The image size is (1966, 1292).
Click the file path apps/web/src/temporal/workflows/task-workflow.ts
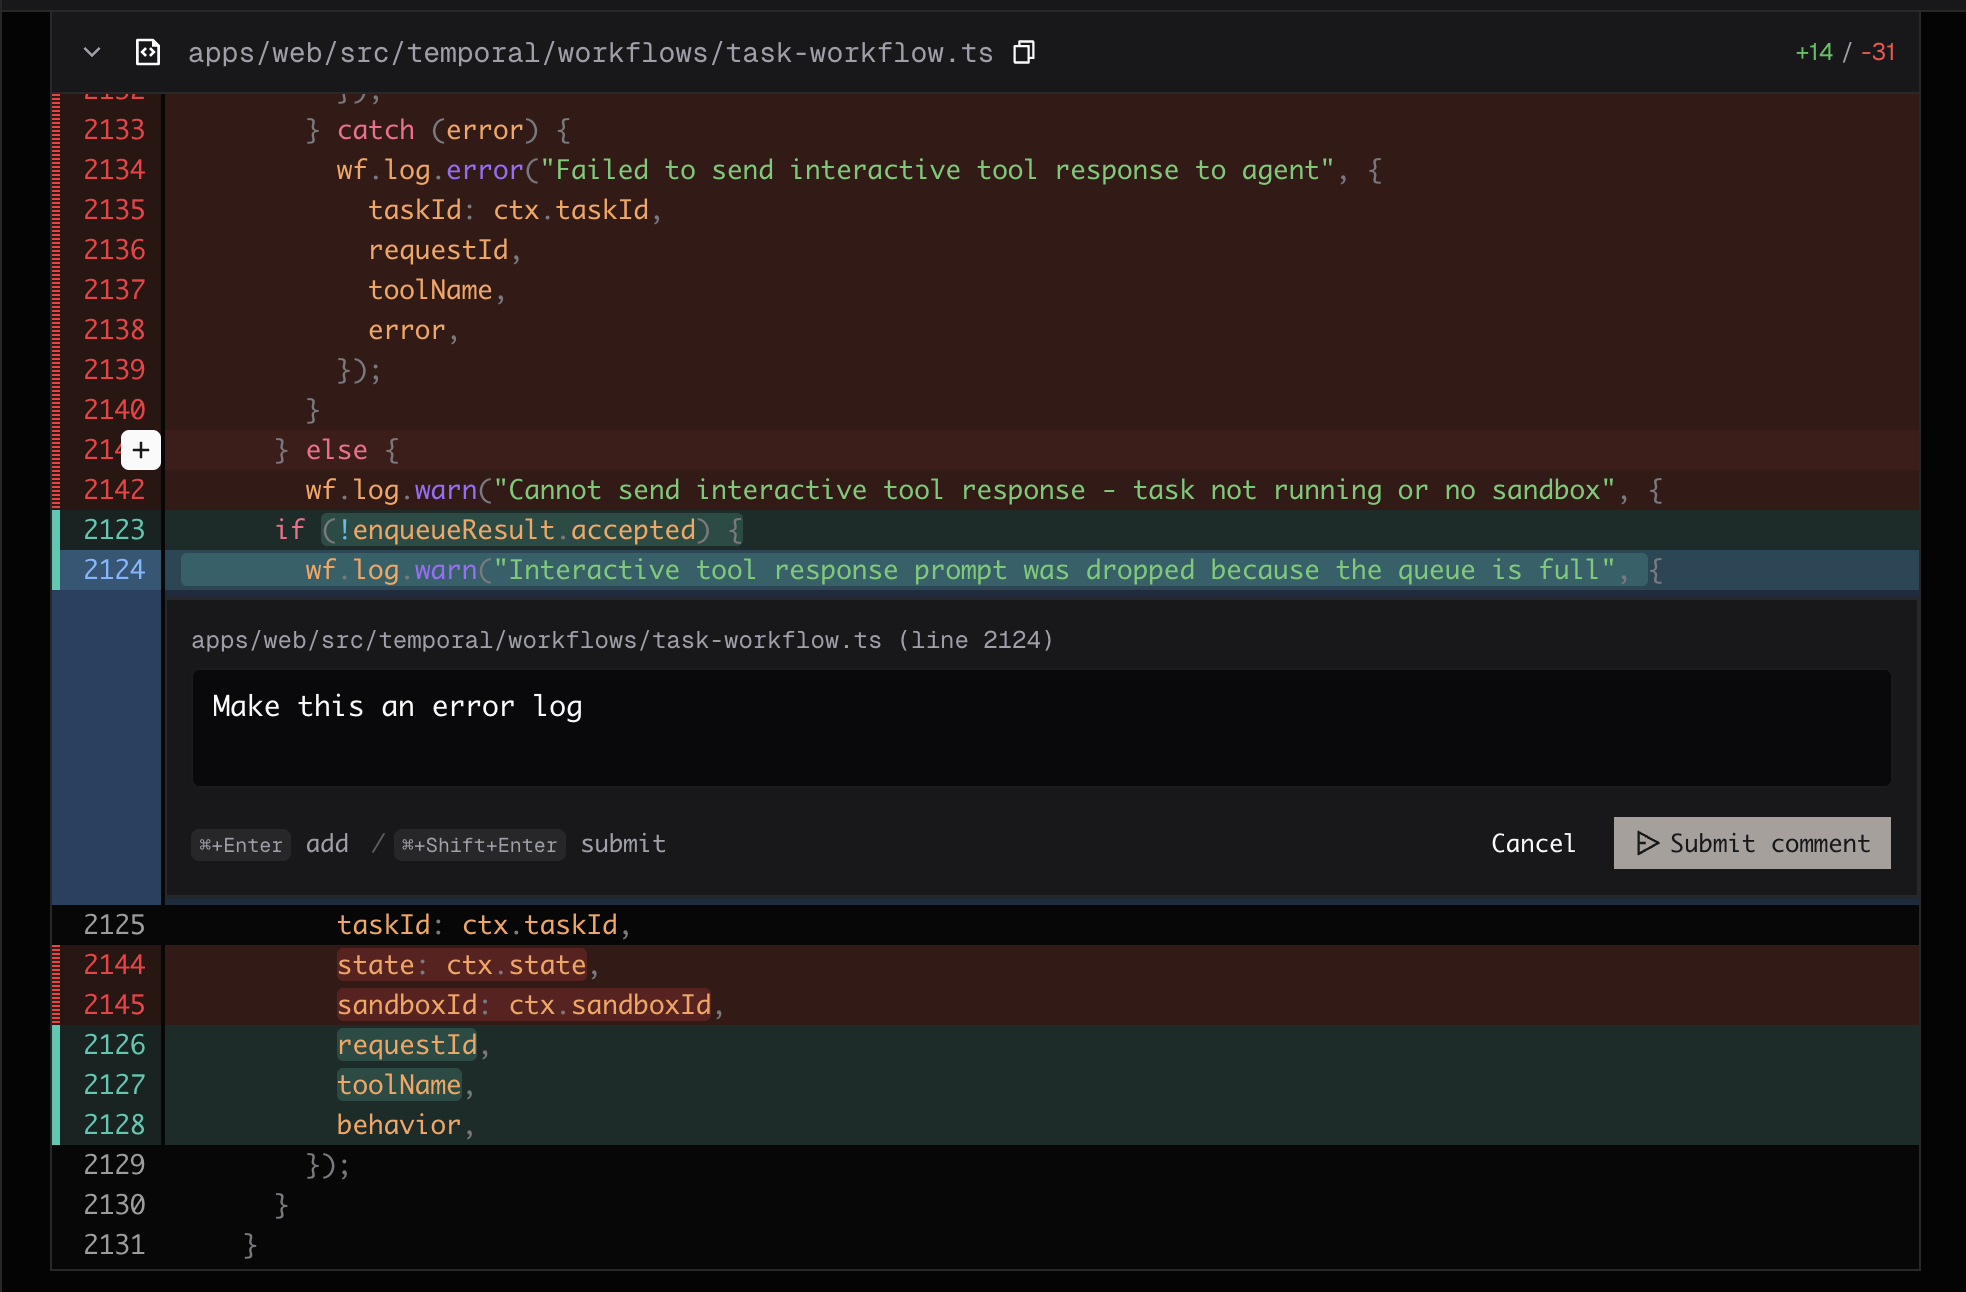tap(590, 52)
